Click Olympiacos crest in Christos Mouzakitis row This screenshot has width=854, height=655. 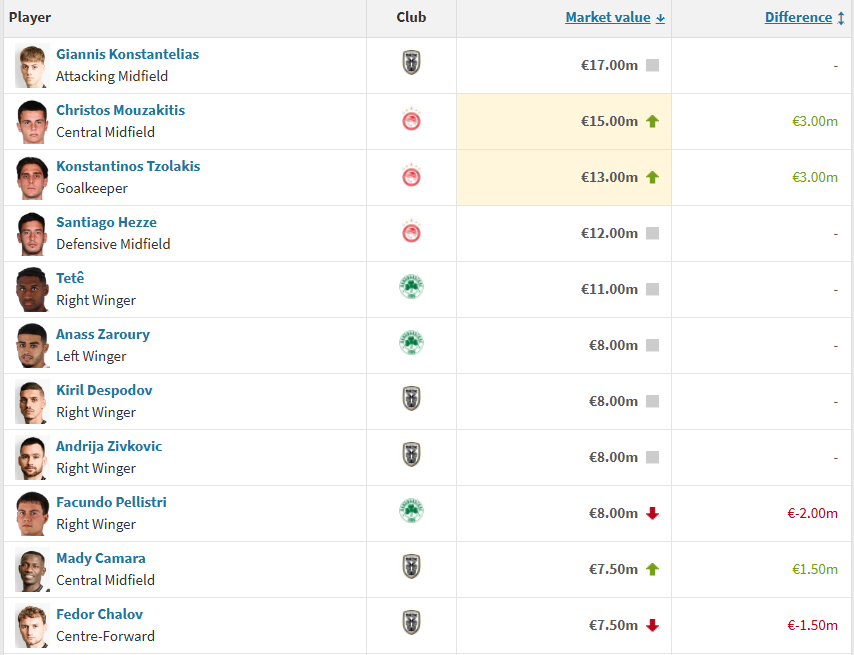(411, 121)
